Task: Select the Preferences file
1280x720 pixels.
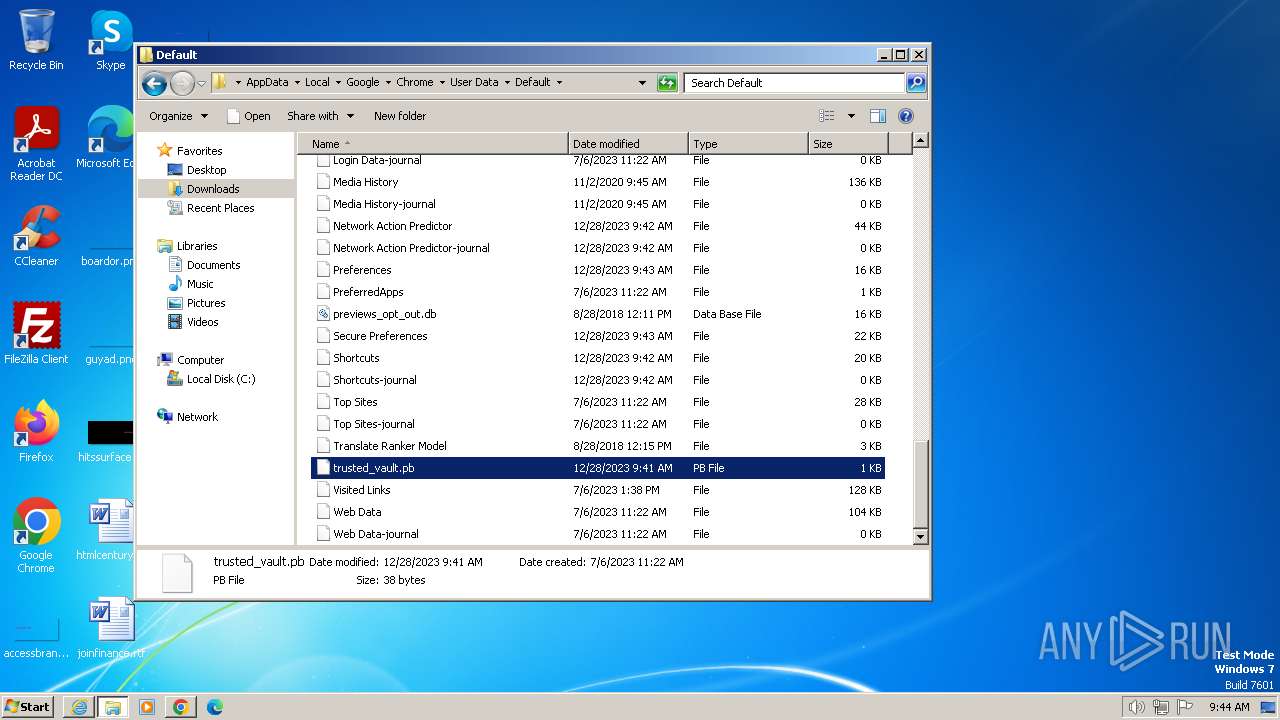Action: (x=362, y=270)
